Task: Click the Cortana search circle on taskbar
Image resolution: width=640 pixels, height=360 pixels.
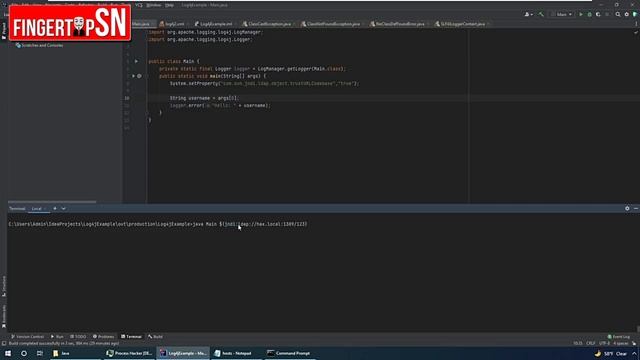Action: (24, 353)
